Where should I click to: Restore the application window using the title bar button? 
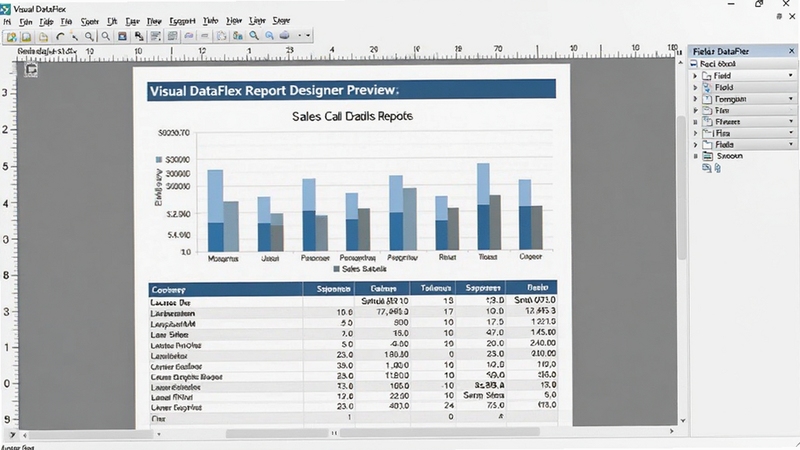click(x=759, y=4)
